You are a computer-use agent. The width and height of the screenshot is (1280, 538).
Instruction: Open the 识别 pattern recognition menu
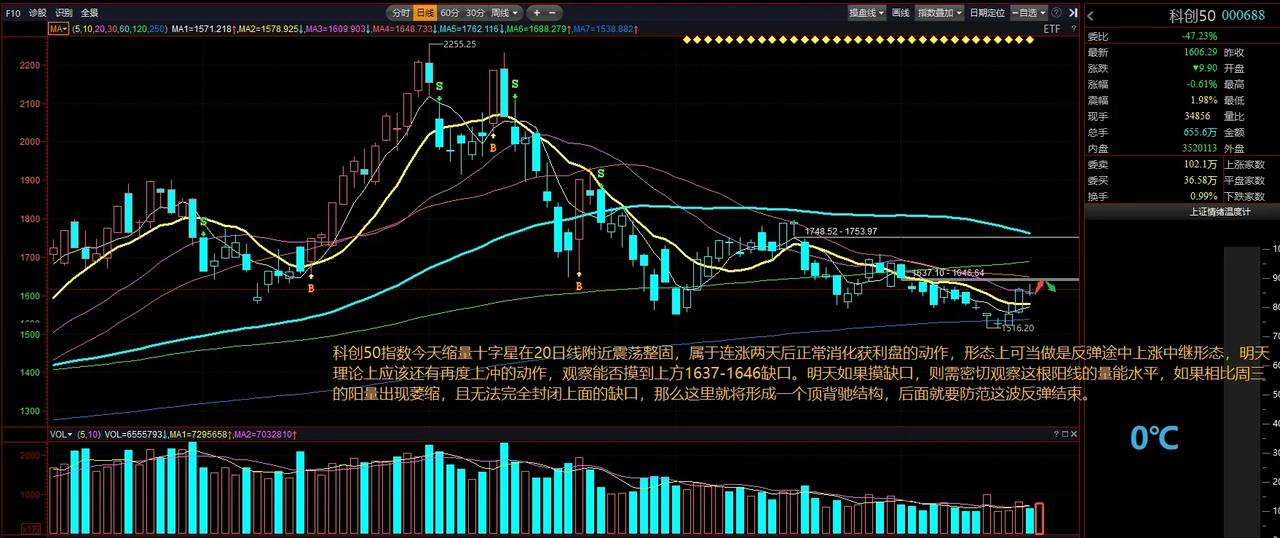pos(63,13)
